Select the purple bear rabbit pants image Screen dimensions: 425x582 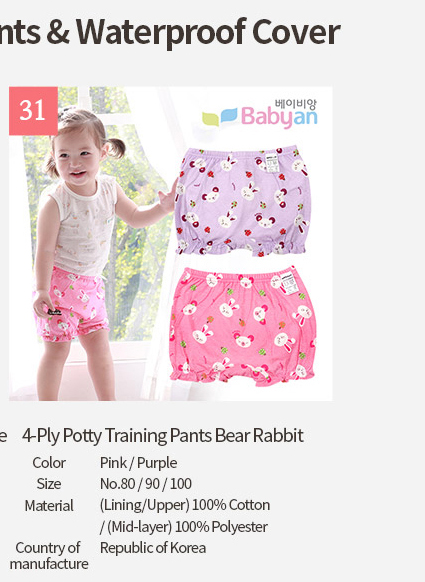(243, 201)
